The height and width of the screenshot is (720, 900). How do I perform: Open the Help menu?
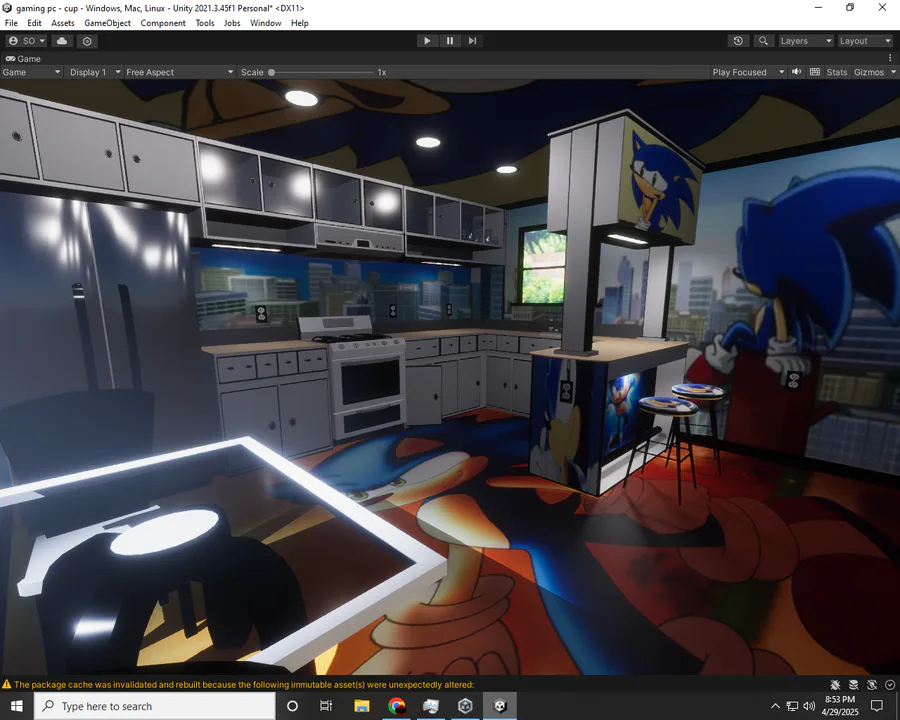[300, 23]
